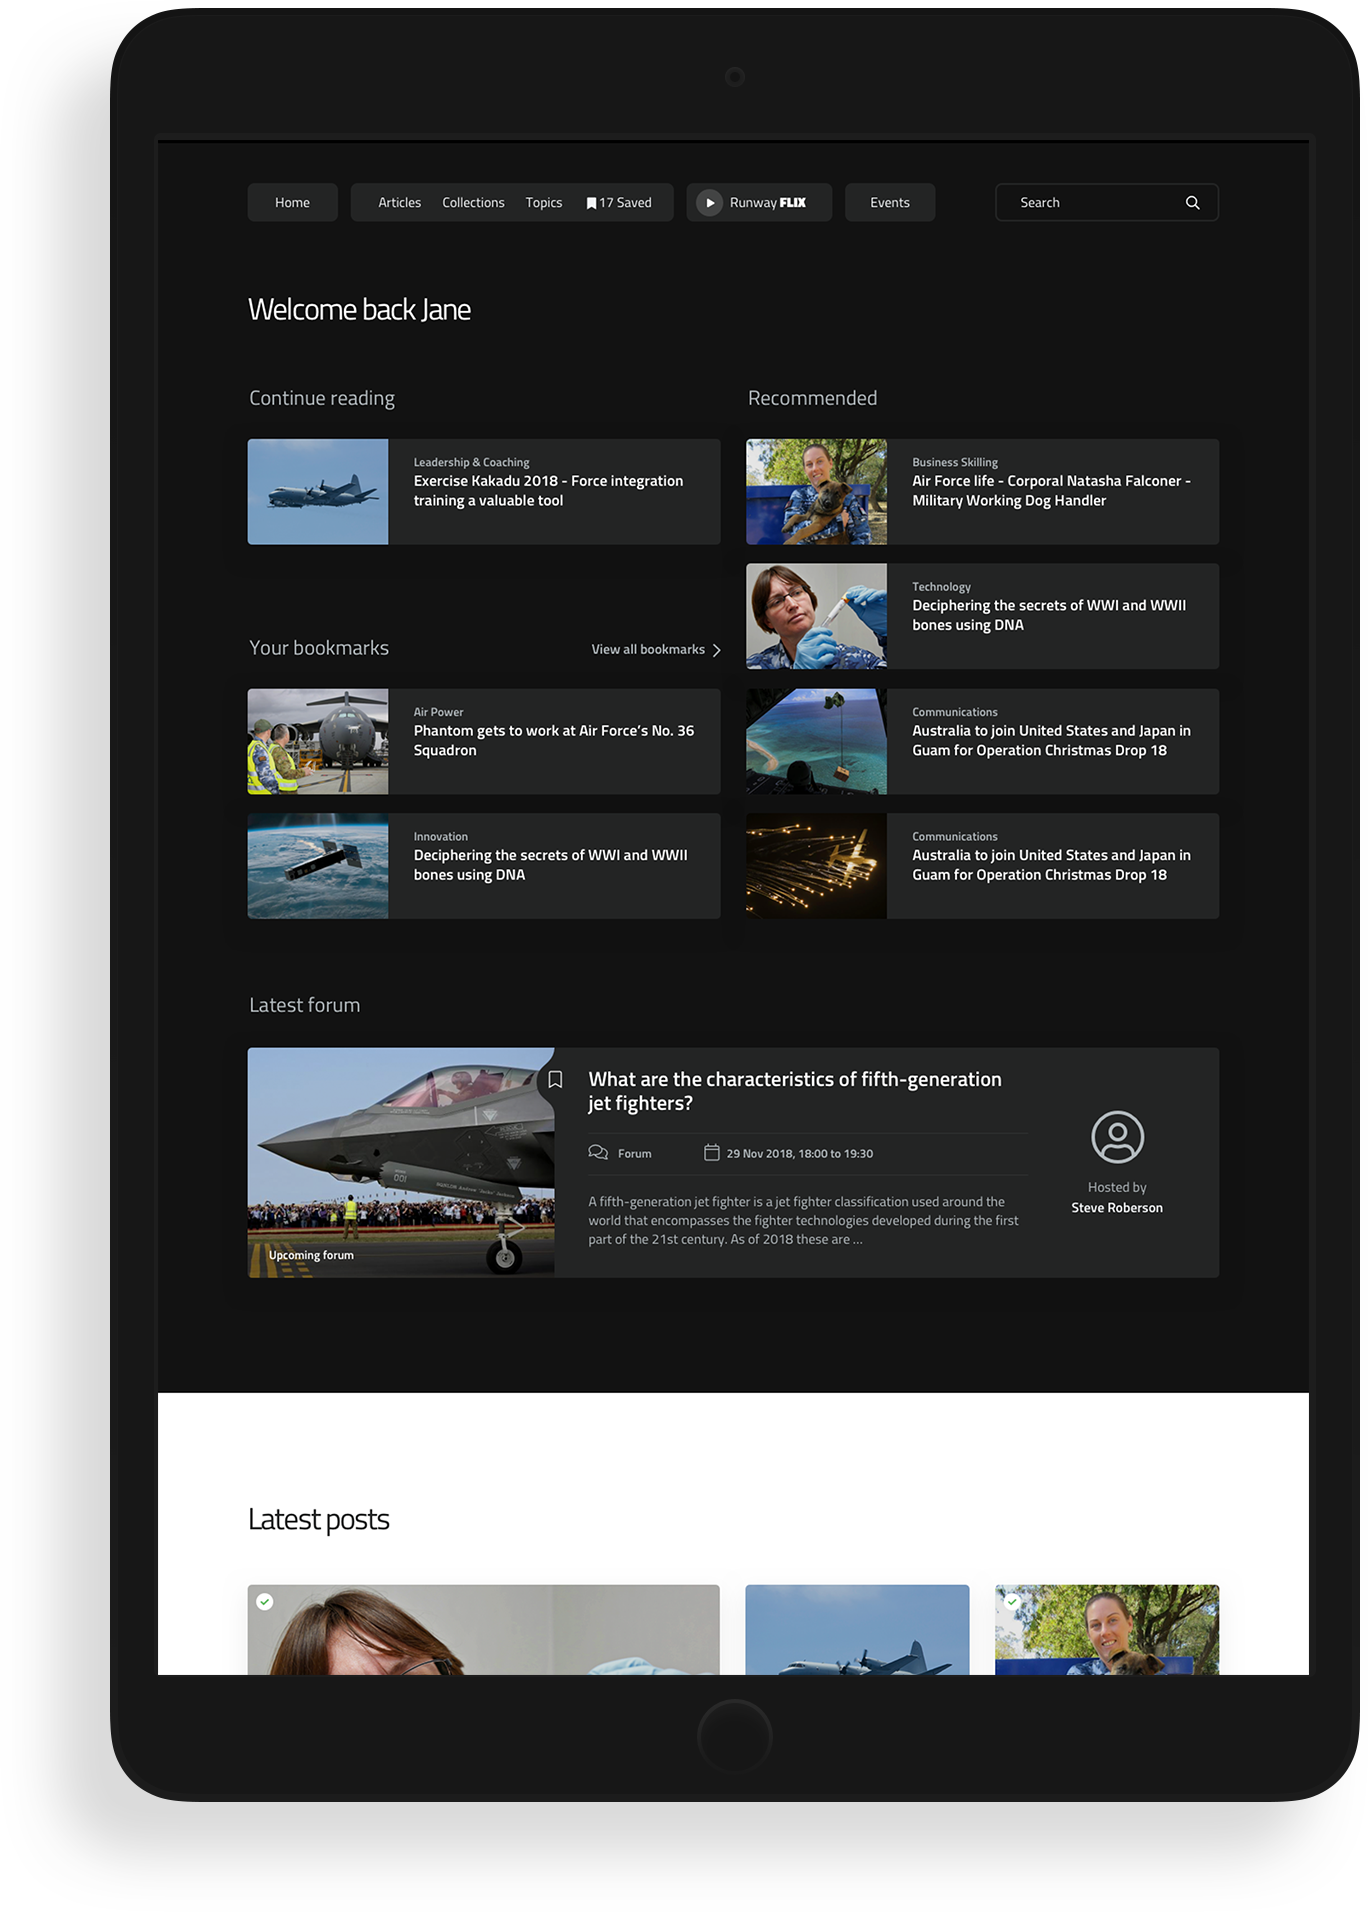
Task: Open the Exercise Kakadu 2018 article
Action: coord(548,491)
